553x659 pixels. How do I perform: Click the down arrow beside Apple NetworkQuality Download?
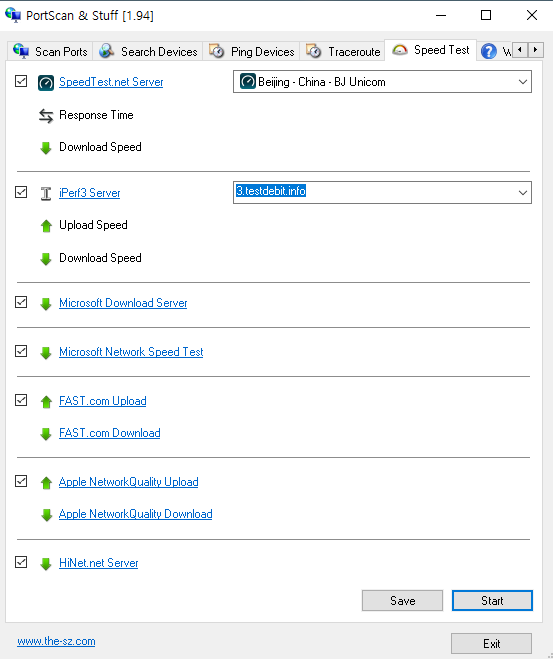pos(46,515)
